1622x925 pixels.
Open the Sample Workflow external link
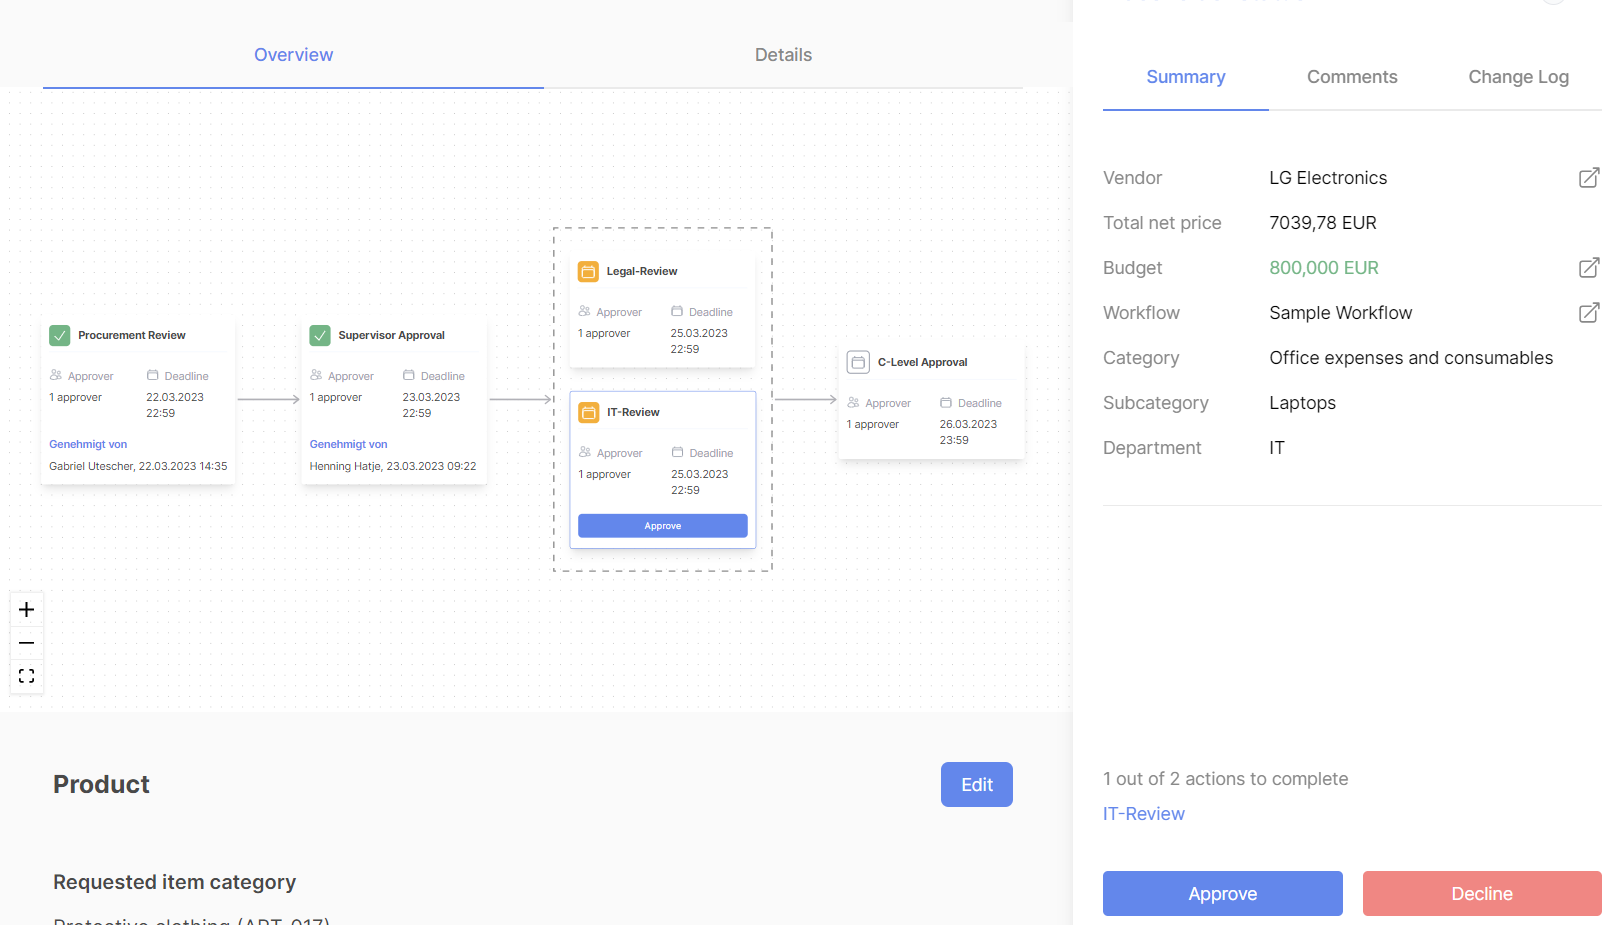(1588, 312)
